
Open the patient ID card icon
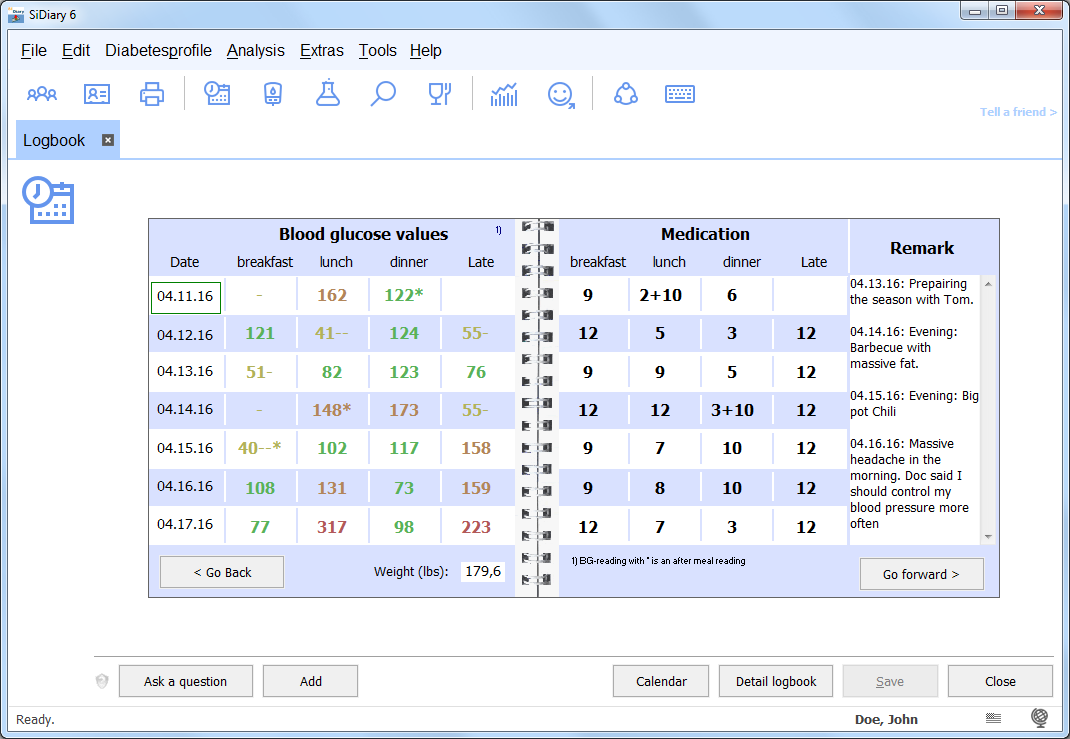coord(97,94)
